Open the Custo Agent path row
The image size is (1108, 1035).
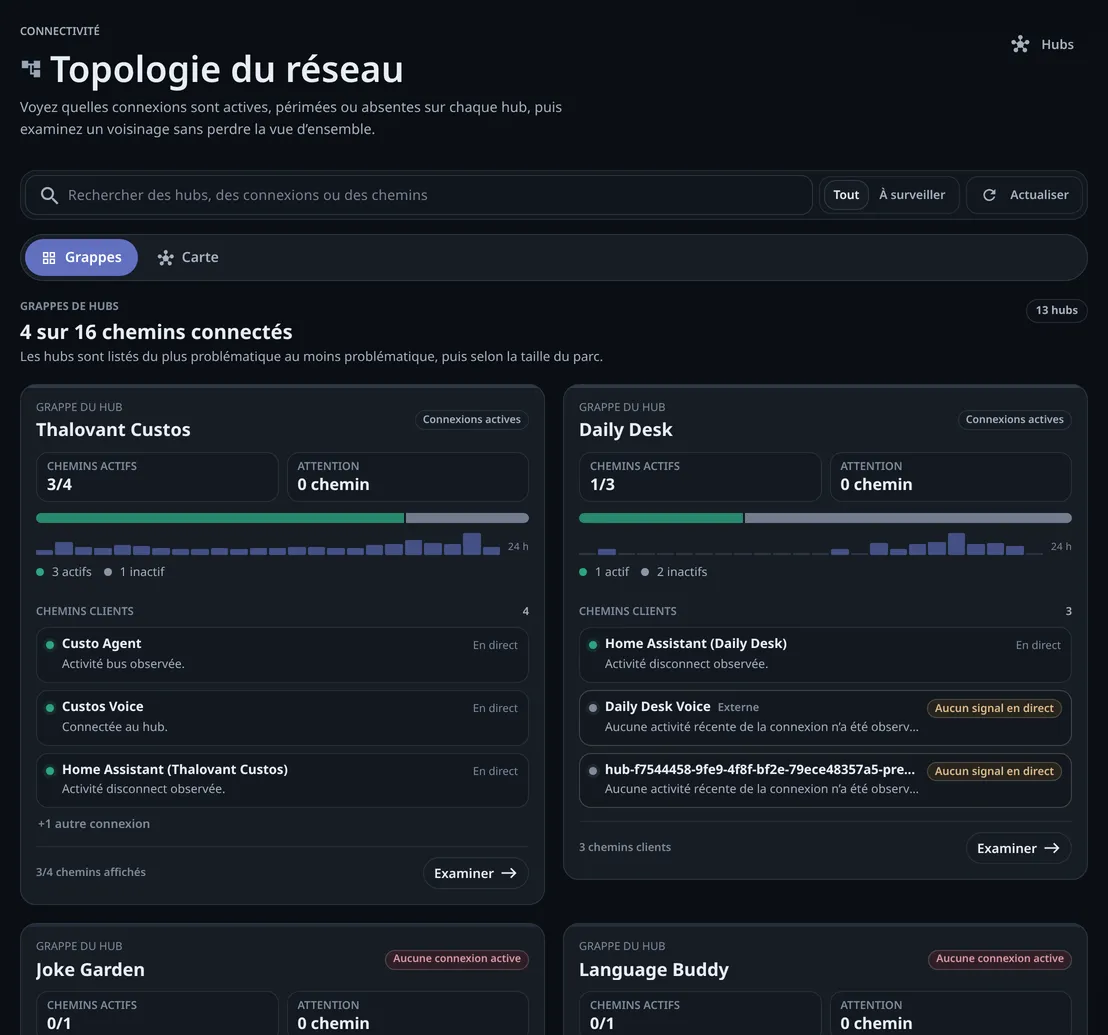(282, 654)
